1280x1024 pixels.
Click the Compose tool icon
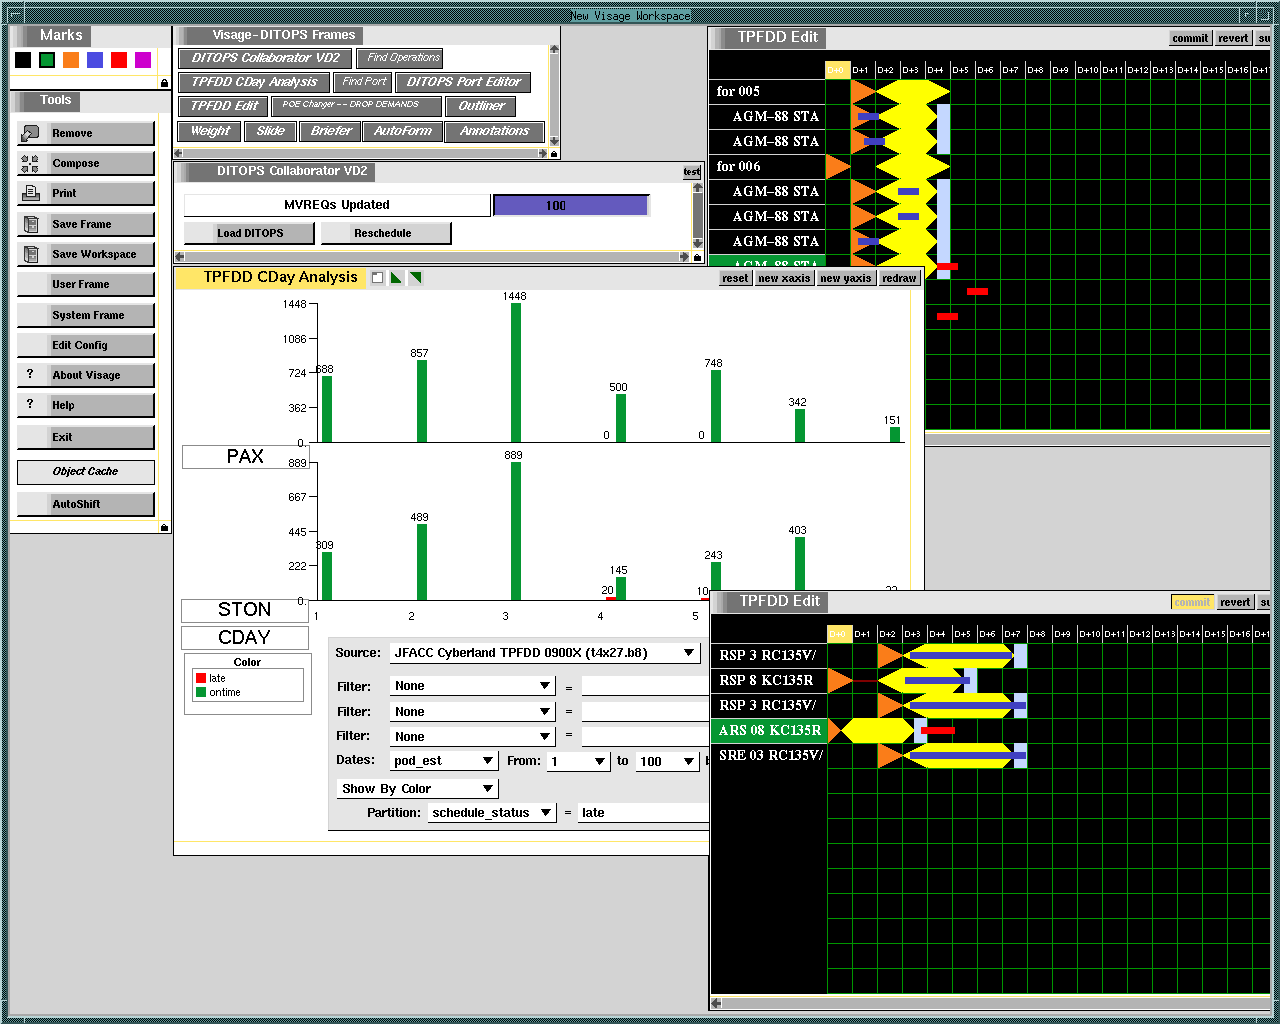click(x=30, y=164)
